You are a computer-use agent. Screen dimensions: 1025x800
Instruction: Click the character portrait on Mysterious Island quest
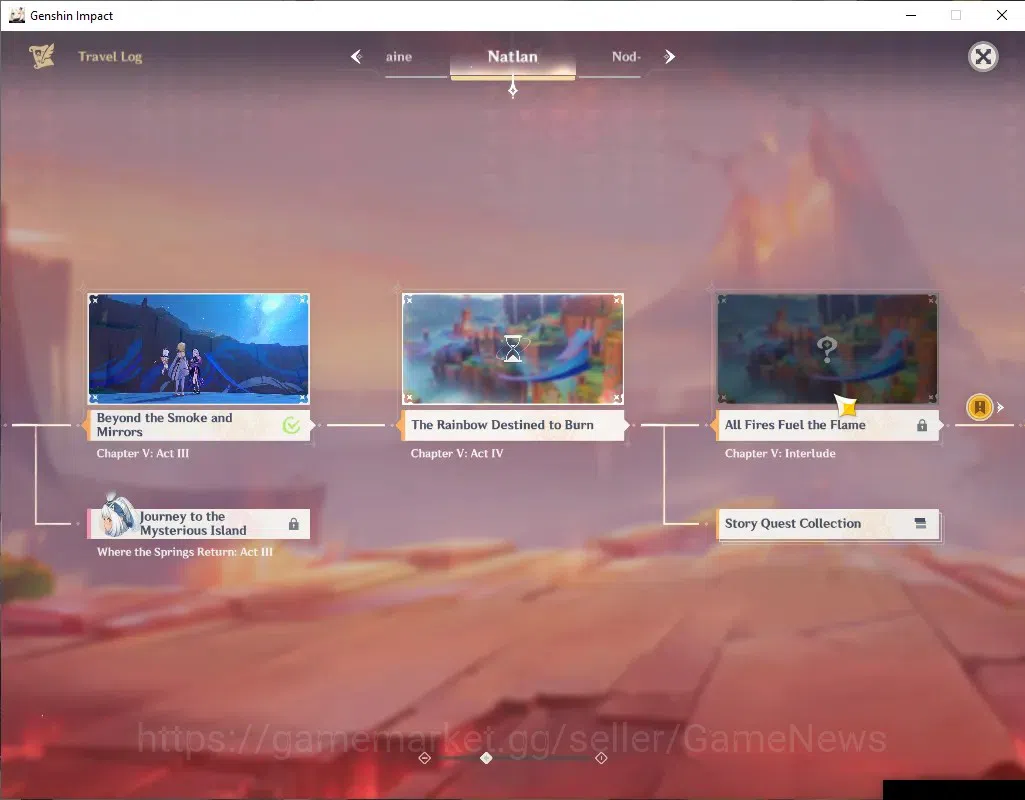118,516
